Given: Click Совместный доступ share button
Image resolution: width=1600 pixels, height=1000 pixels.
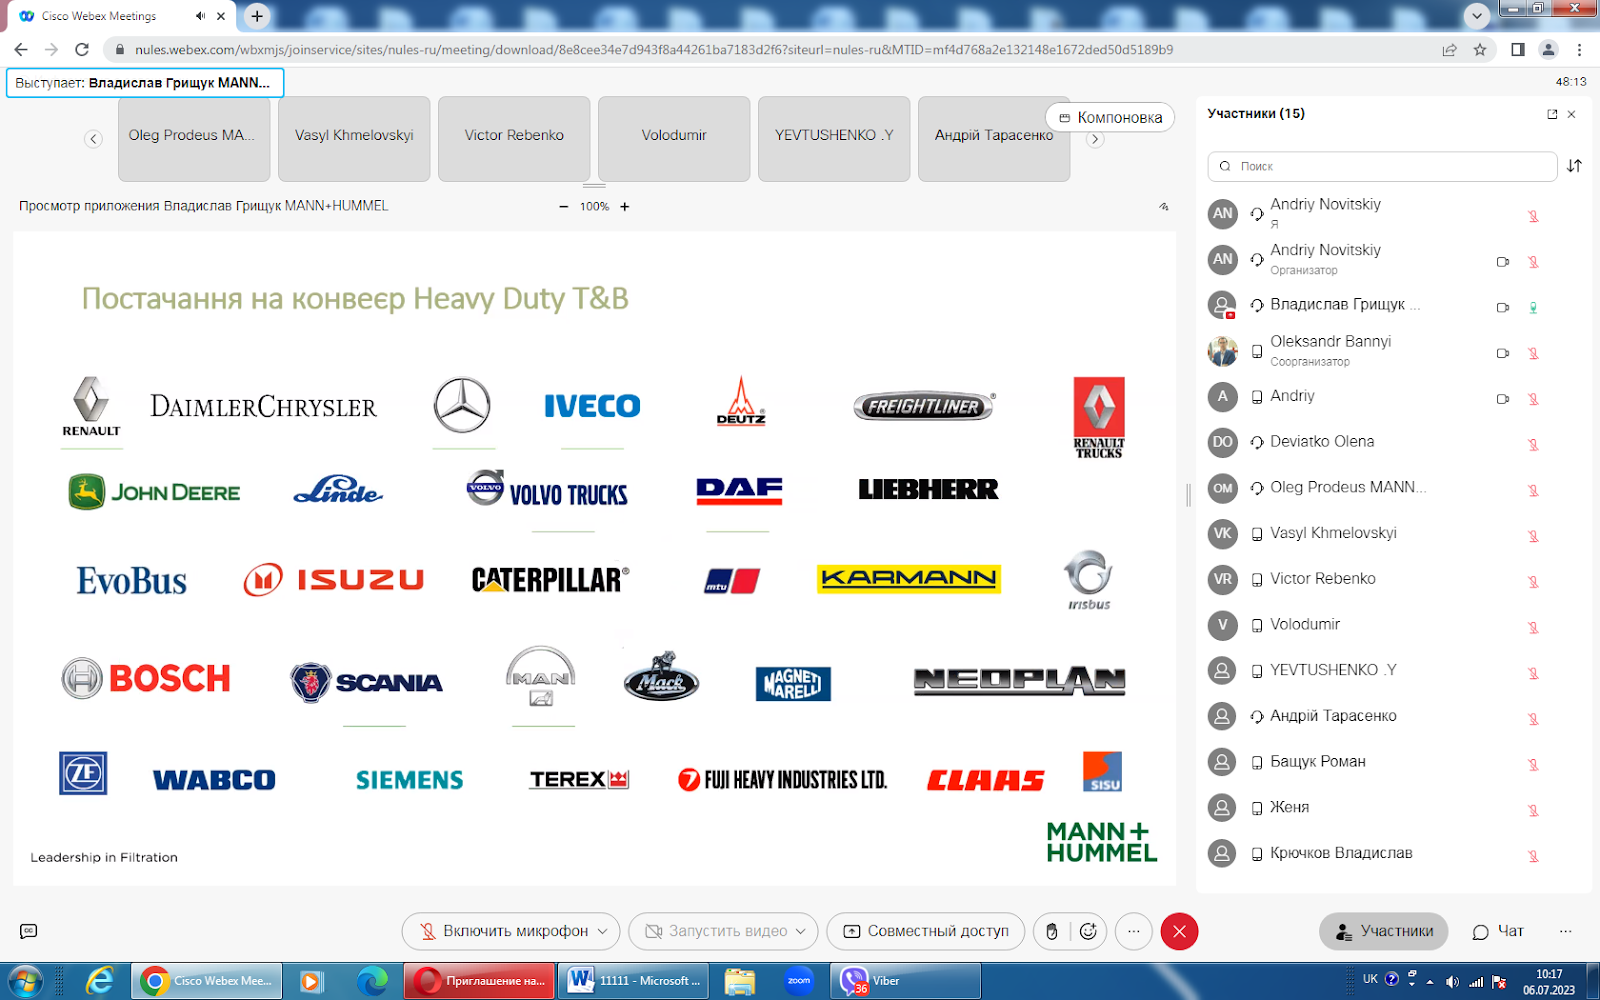Looking at the screenshot, I should click(926, 931).
